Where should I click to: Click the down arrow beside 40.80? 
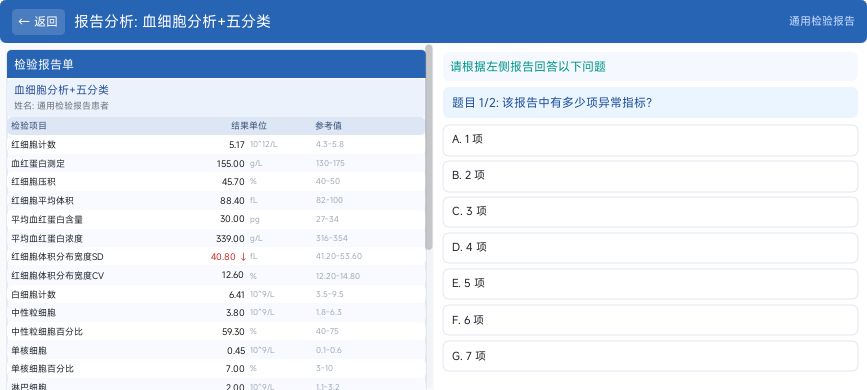tap(243, 257)
